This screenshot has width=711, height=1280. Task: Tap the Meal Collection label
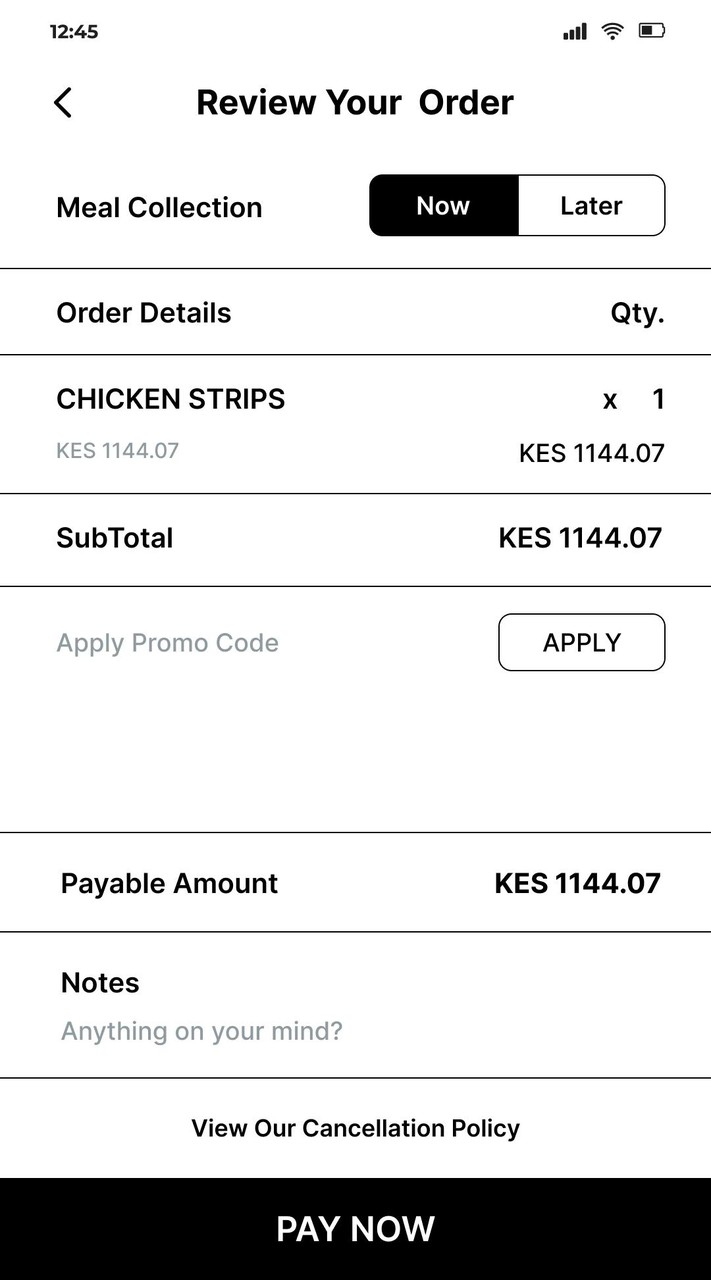159,207
